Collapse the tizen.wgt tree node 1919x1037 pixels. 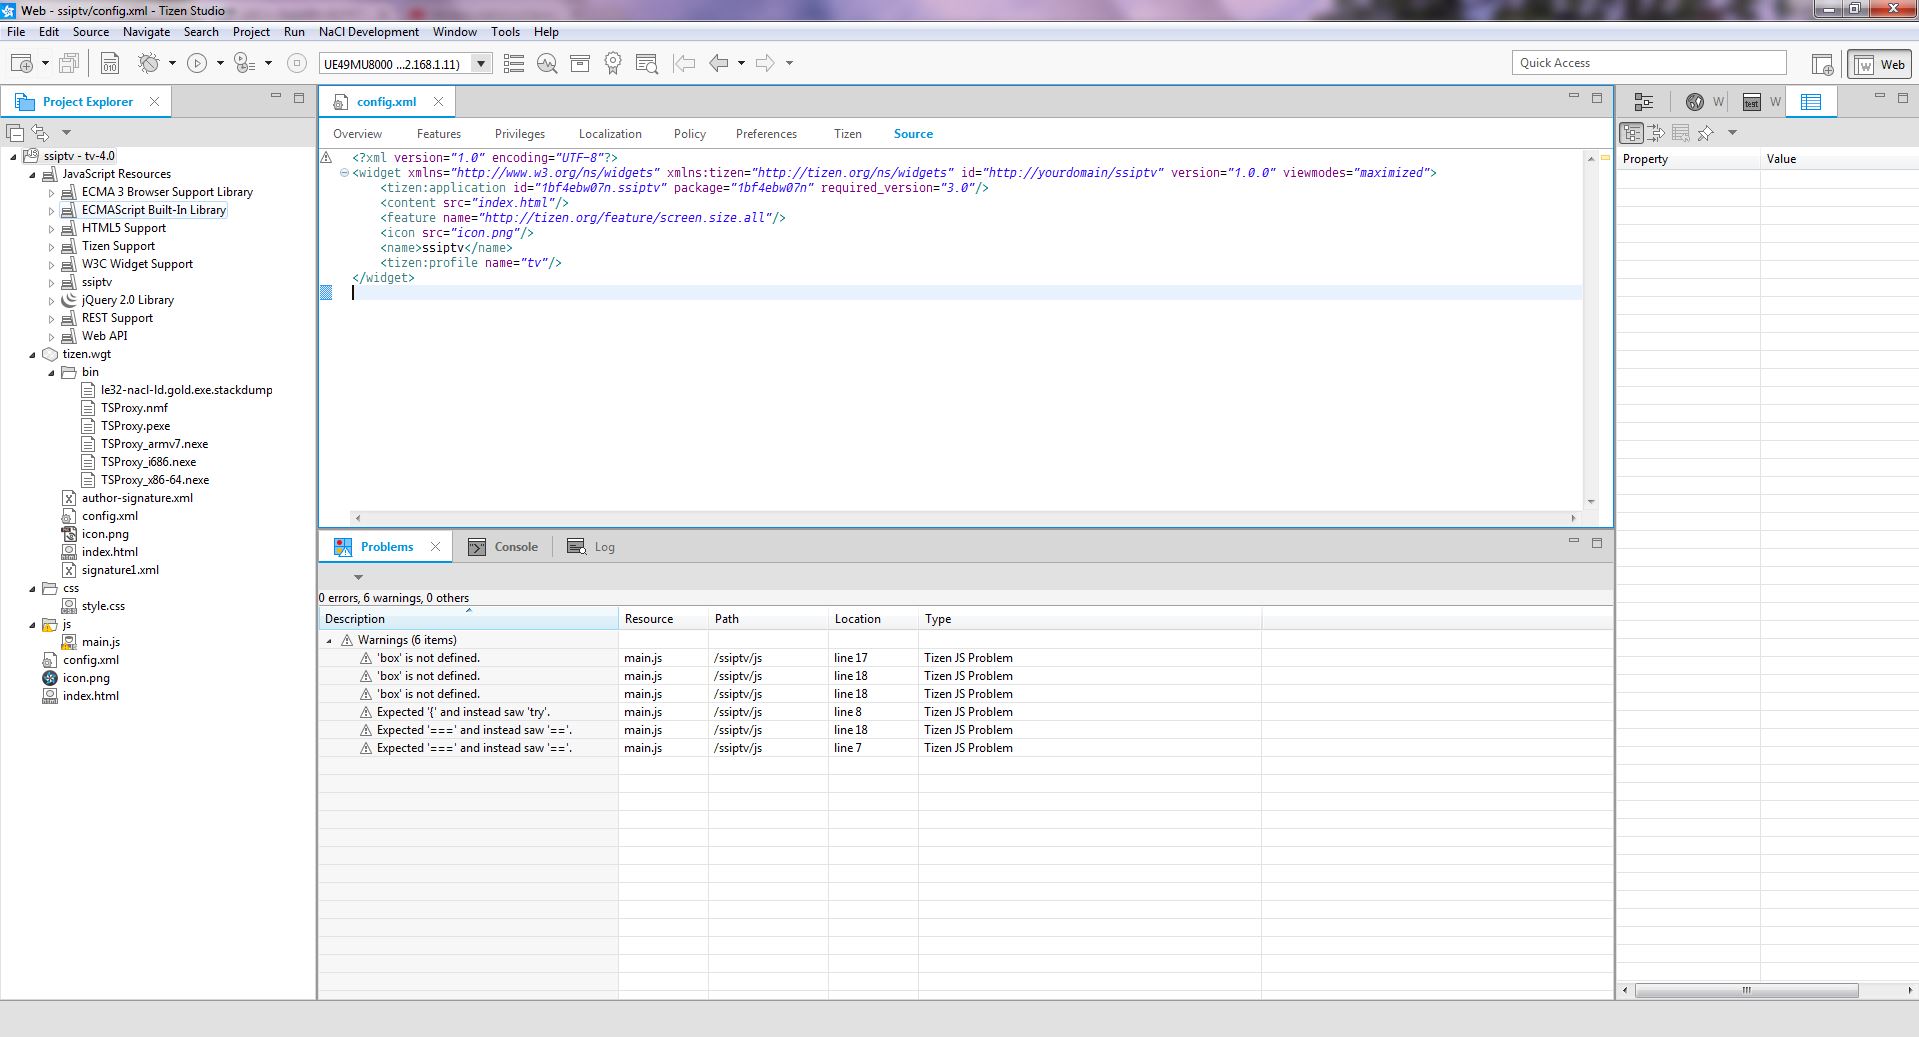(x=32, y=354)
